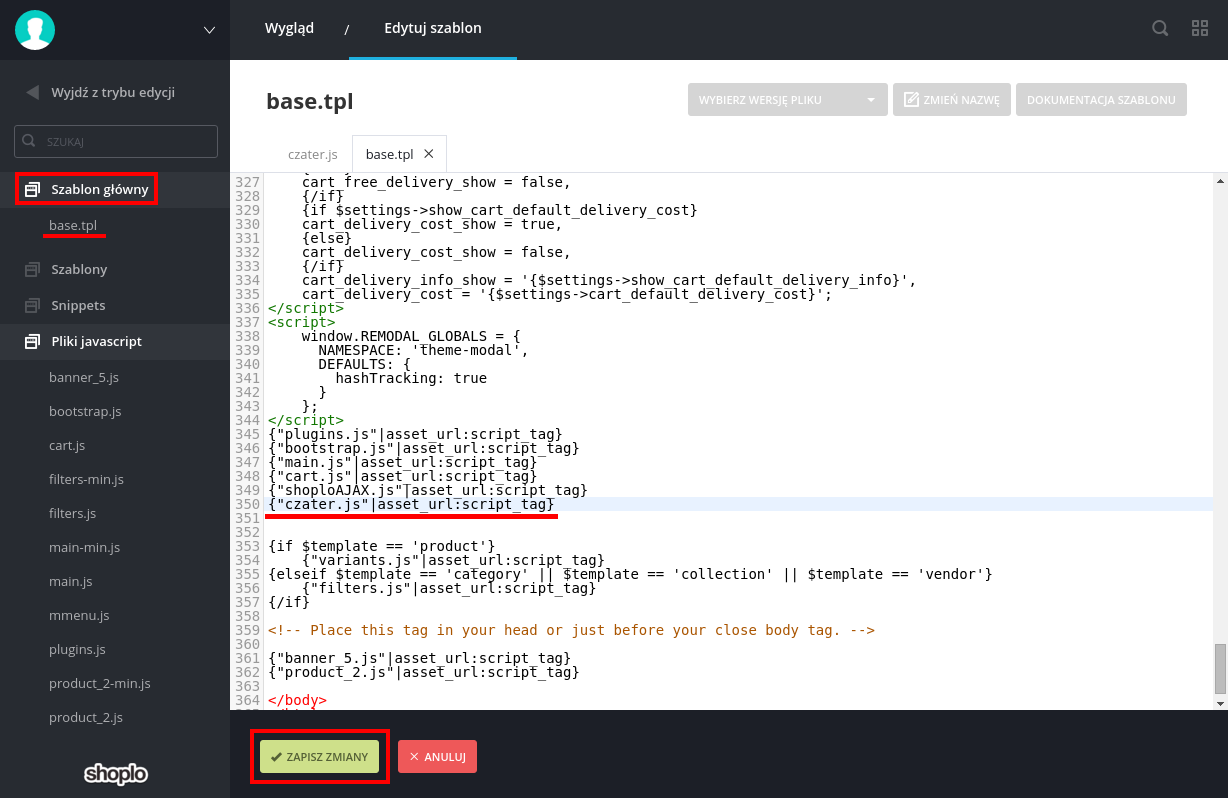The width and height of the screenshot is (1228, 798).
Task: Open mmenu.js file
Action: coord(79,615)
